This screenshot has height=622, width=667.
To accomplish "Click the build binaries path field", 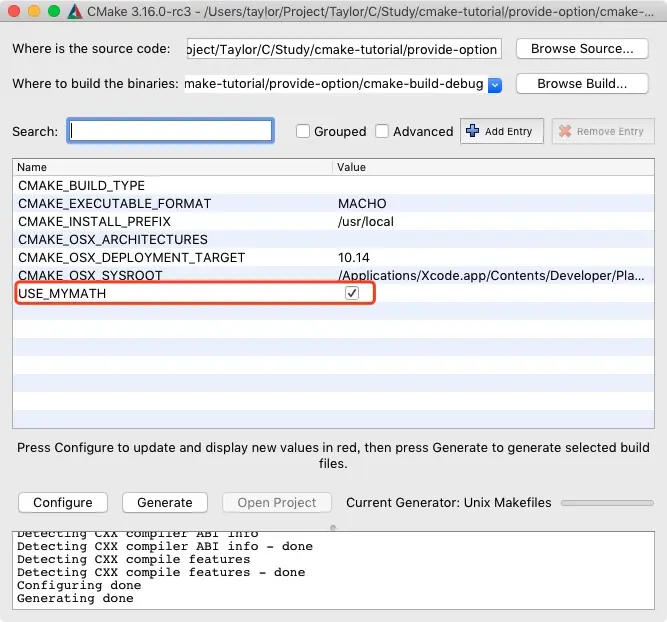I will (x=336, y=84).
